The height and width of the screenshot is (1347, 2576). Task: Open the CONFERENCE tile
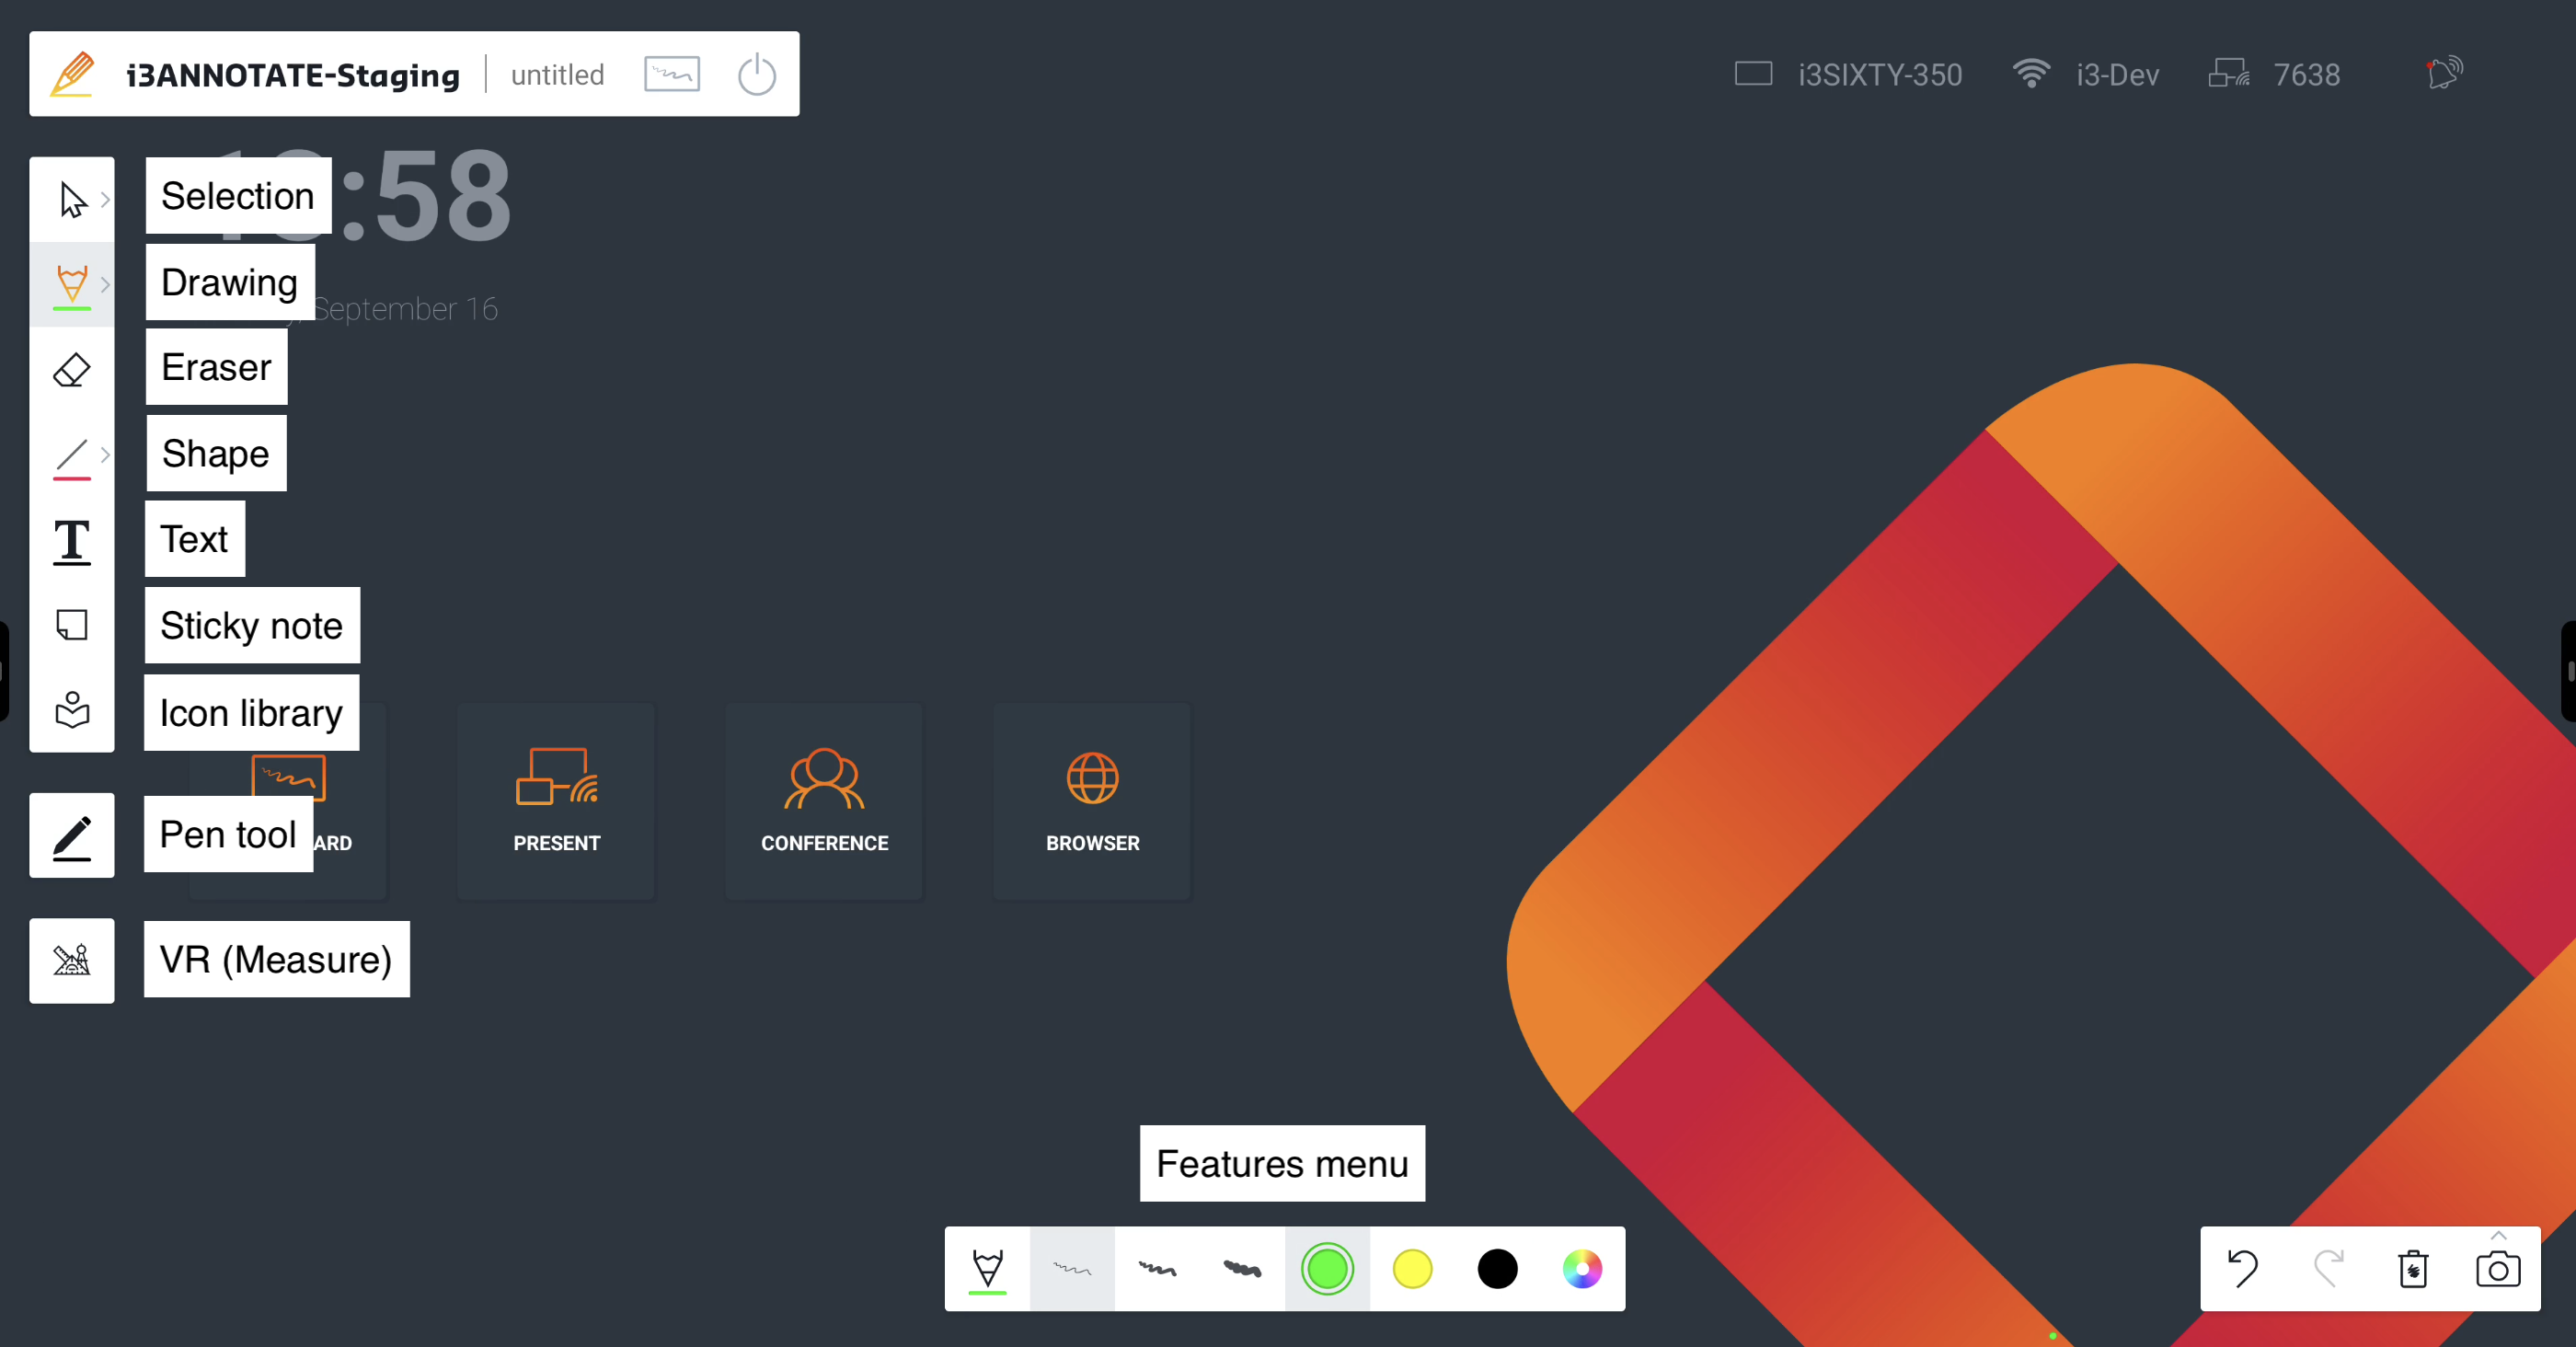(824, 800)
